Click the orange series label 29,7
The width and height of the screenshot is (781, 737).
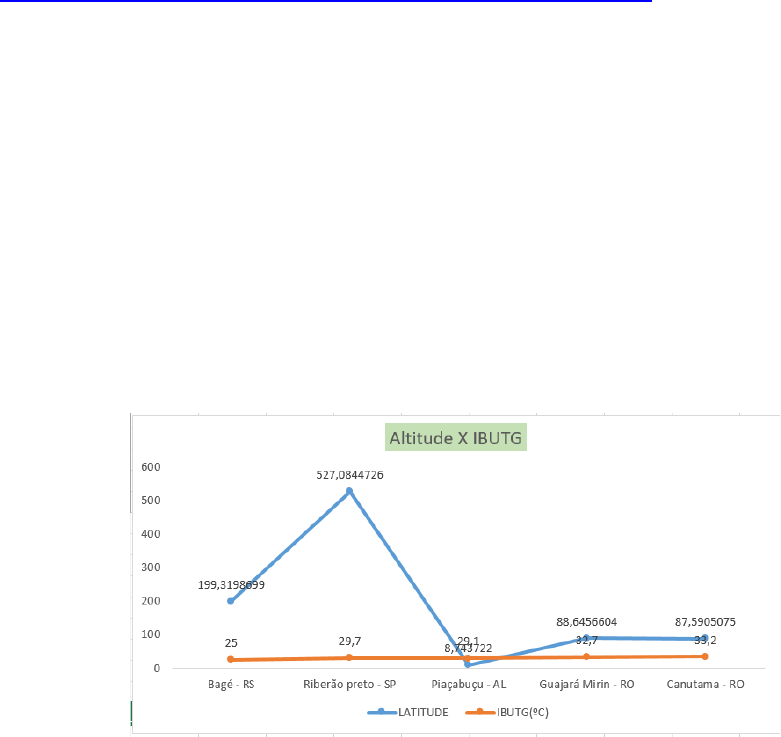pos(350,641)
